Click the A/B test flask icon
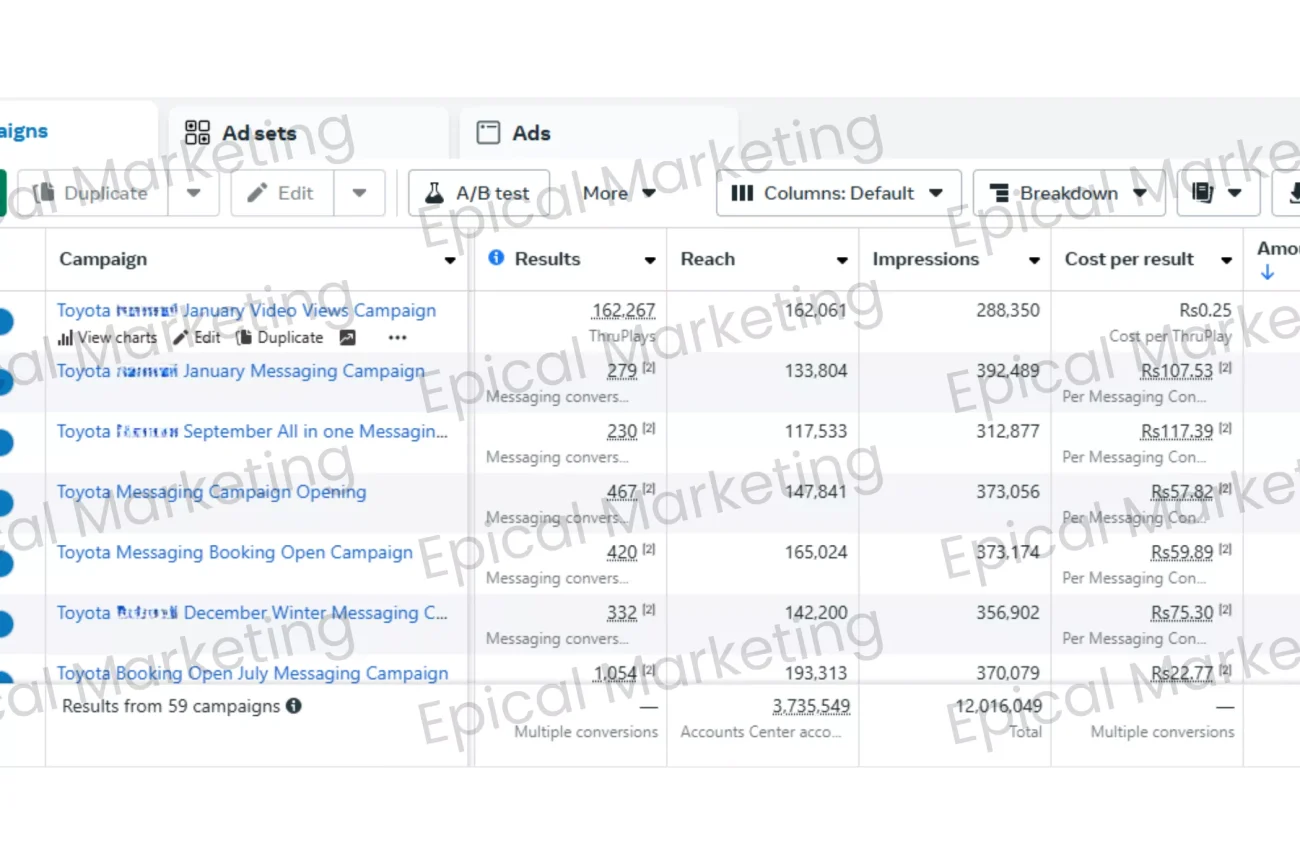The image size is (1300, 867). tap(433, 193)
